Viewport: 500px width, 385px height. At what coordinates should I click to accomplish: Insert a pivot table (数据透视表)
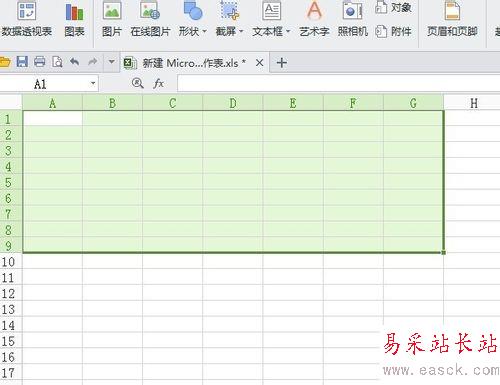pyautogui.click(x=27, y=19)
